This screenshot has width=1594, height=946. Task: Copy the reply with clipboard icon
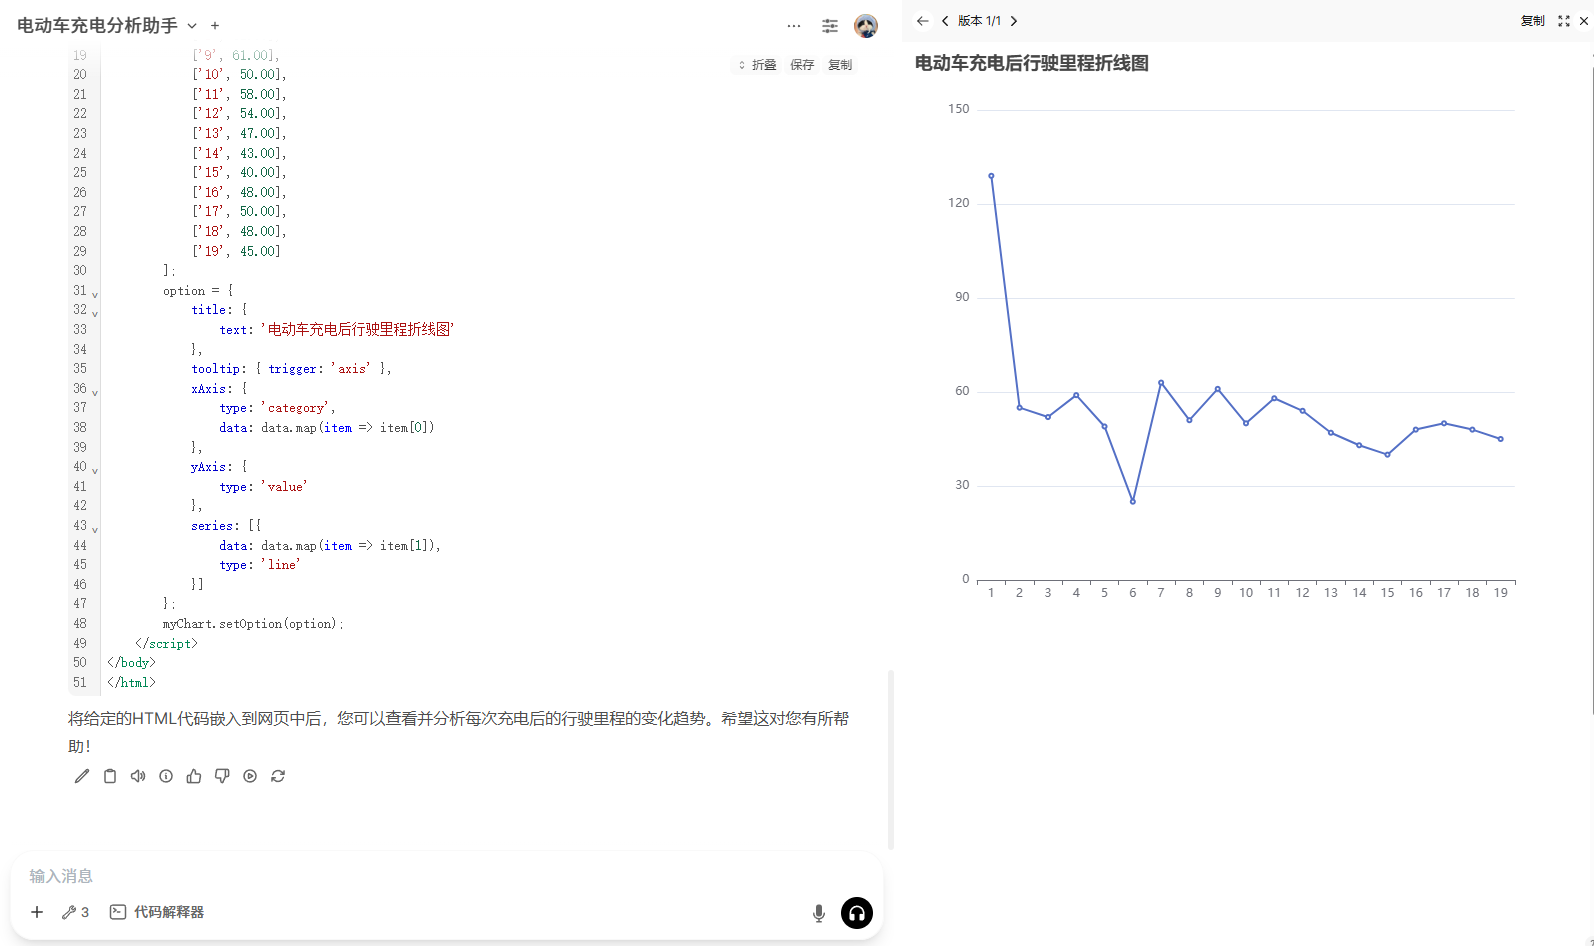(110, 776)
